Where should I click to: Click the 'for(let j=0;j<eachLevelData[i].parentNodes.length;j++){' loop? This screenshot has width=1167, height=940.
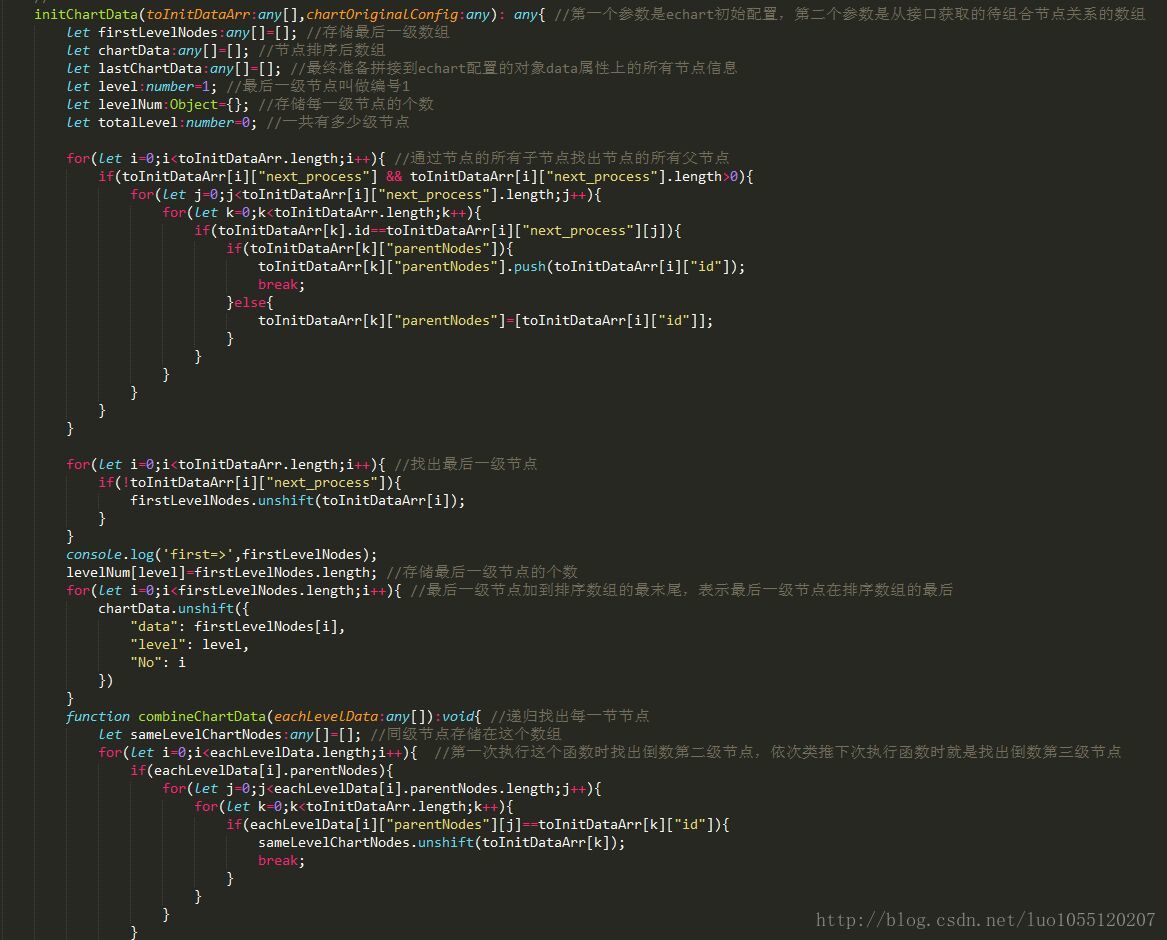[x=382, y=788]
